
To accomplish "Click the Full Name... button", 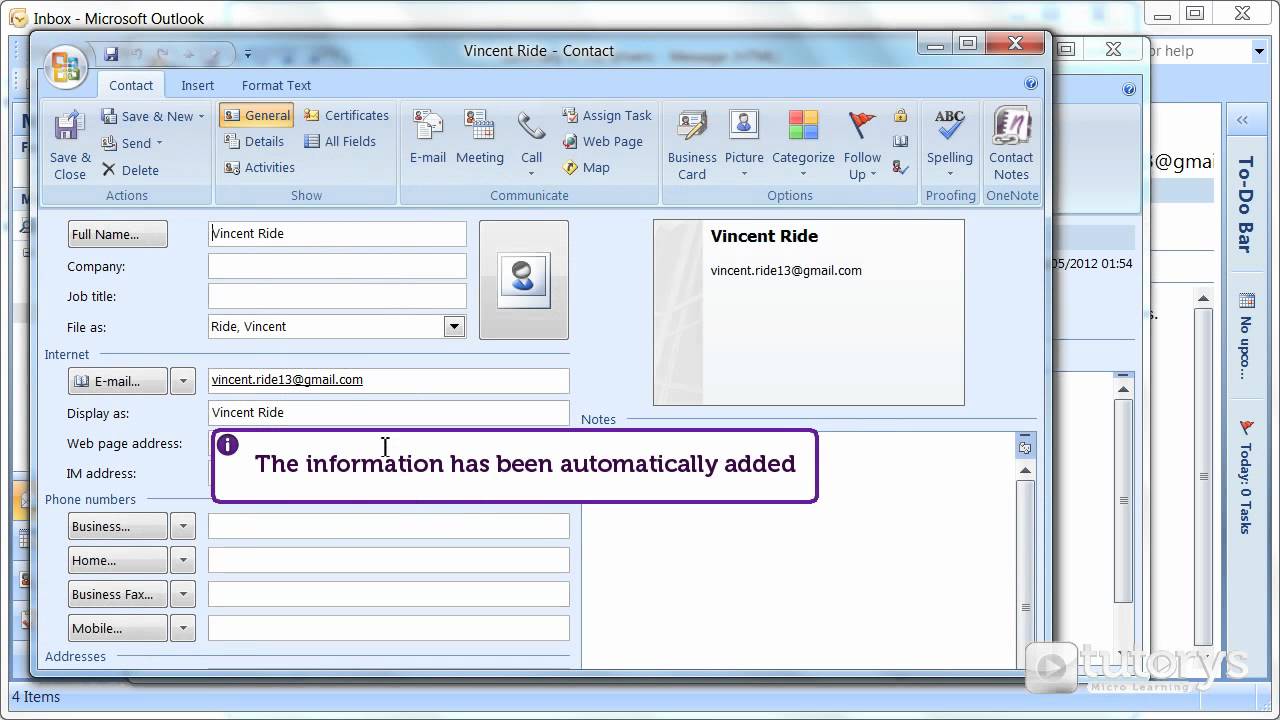I will 117,234.
